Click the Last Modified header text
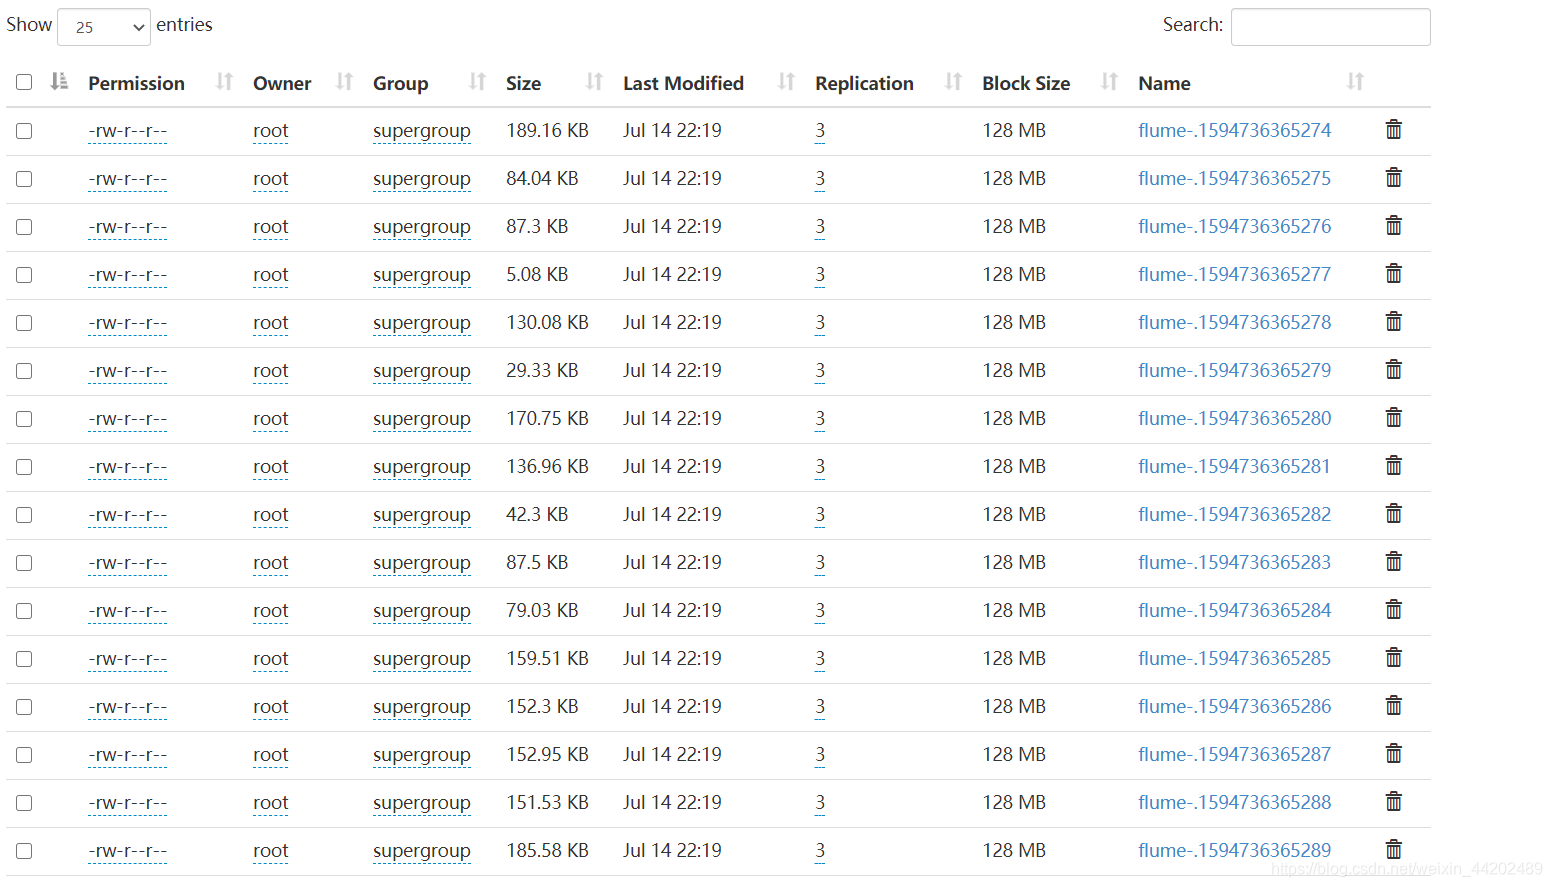The image size is (1552, 887). pyautogui.click(x=683, y=83)
